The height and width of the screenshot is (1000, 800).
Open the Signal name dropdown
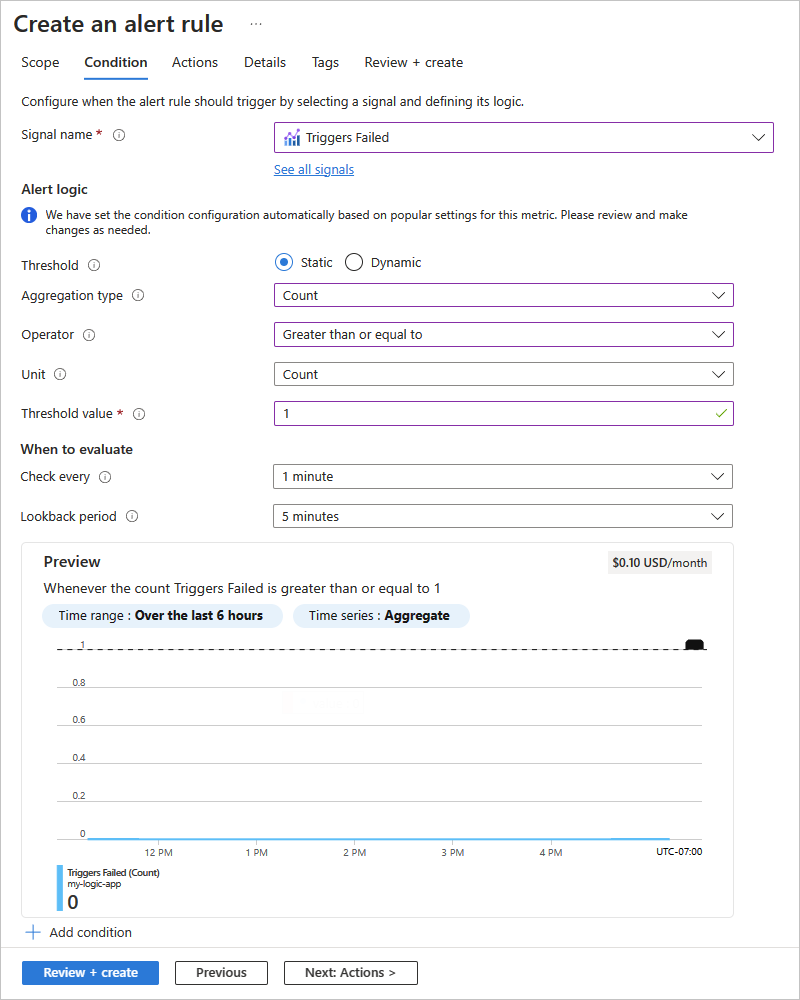click(x=524, y=137)
